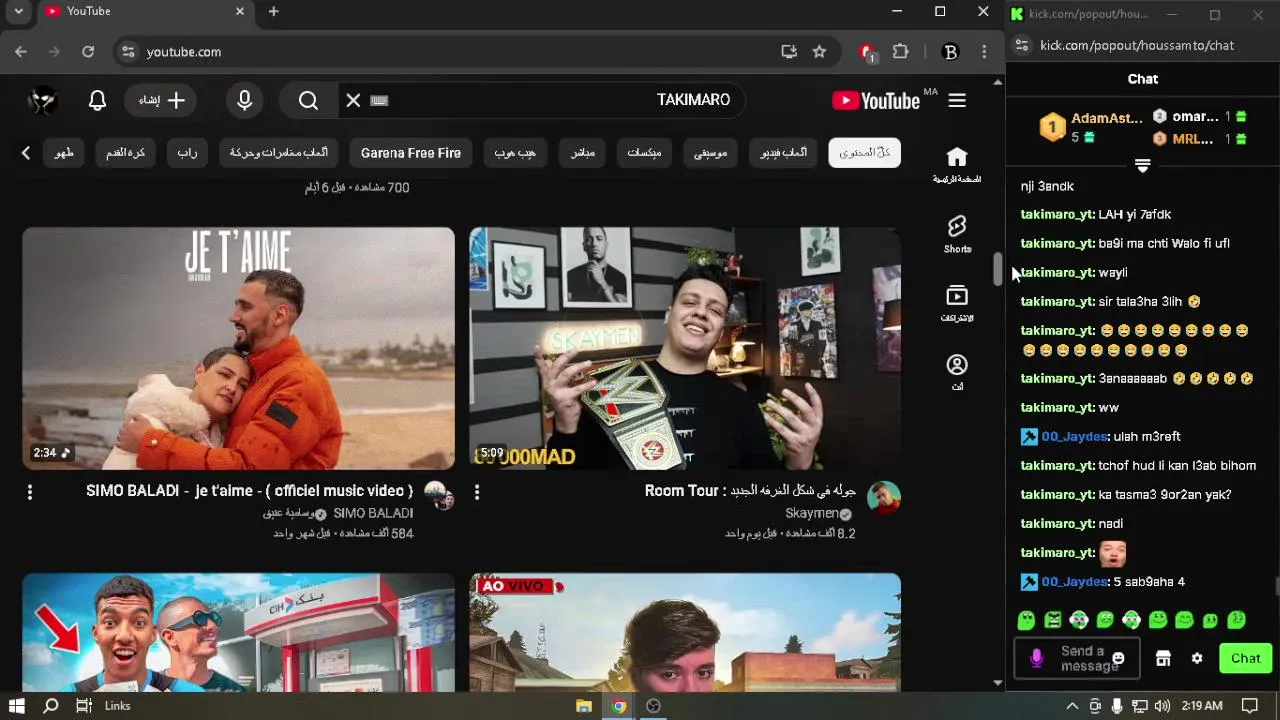1280x720 pixels.
Task: Open the You profile icon in sidebar
Action: 957,372
